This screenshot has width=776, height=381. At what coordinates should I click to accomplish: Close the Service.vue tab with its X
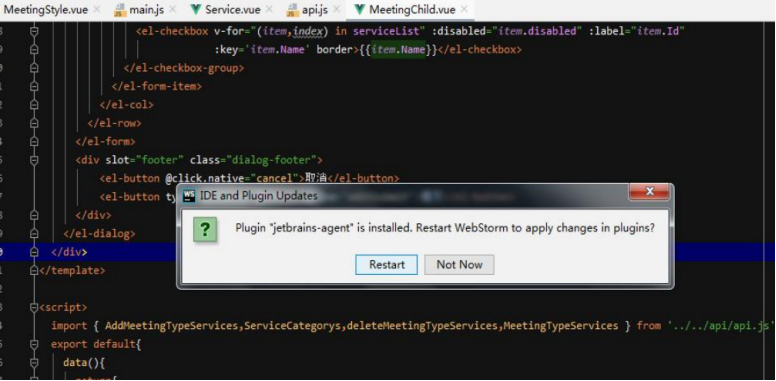269,9
